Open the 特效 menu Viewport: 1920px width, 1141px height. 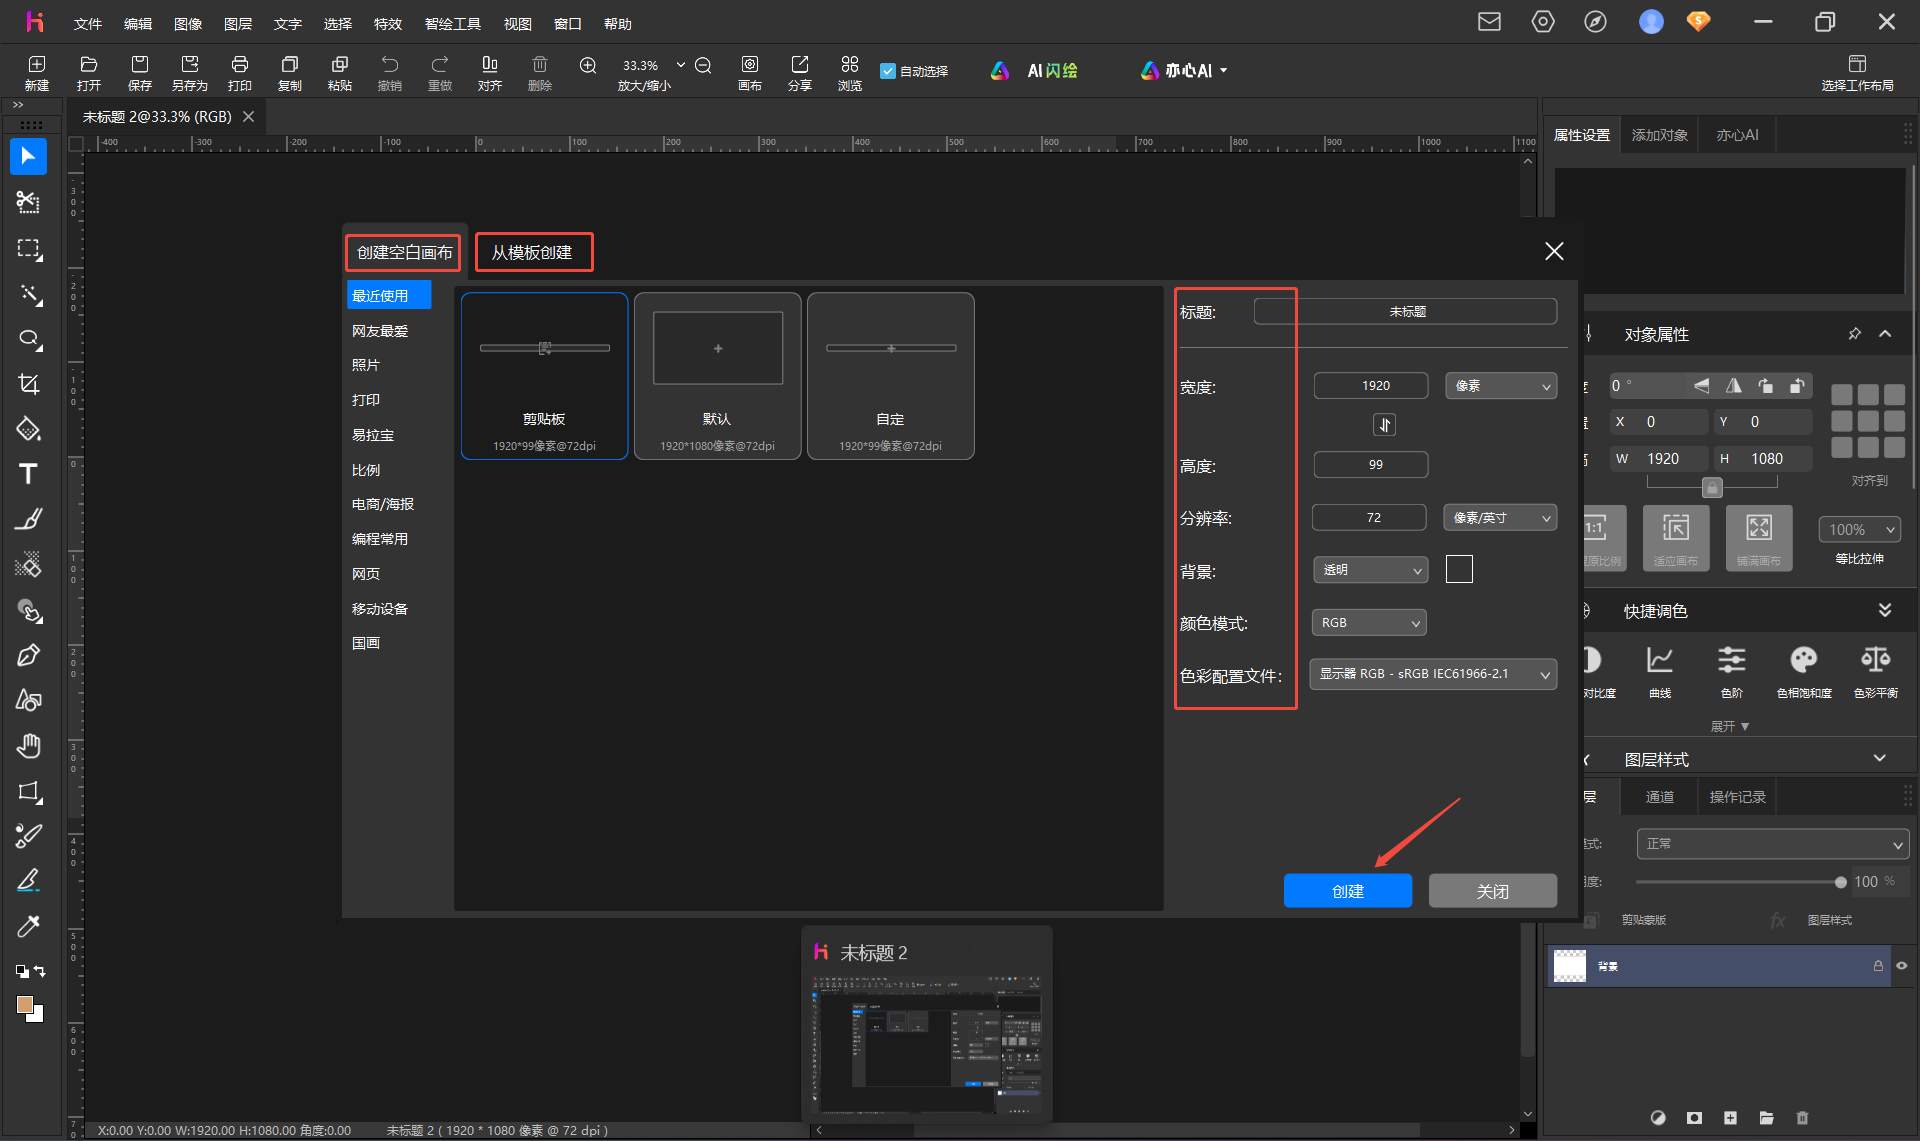coord(388,23)
